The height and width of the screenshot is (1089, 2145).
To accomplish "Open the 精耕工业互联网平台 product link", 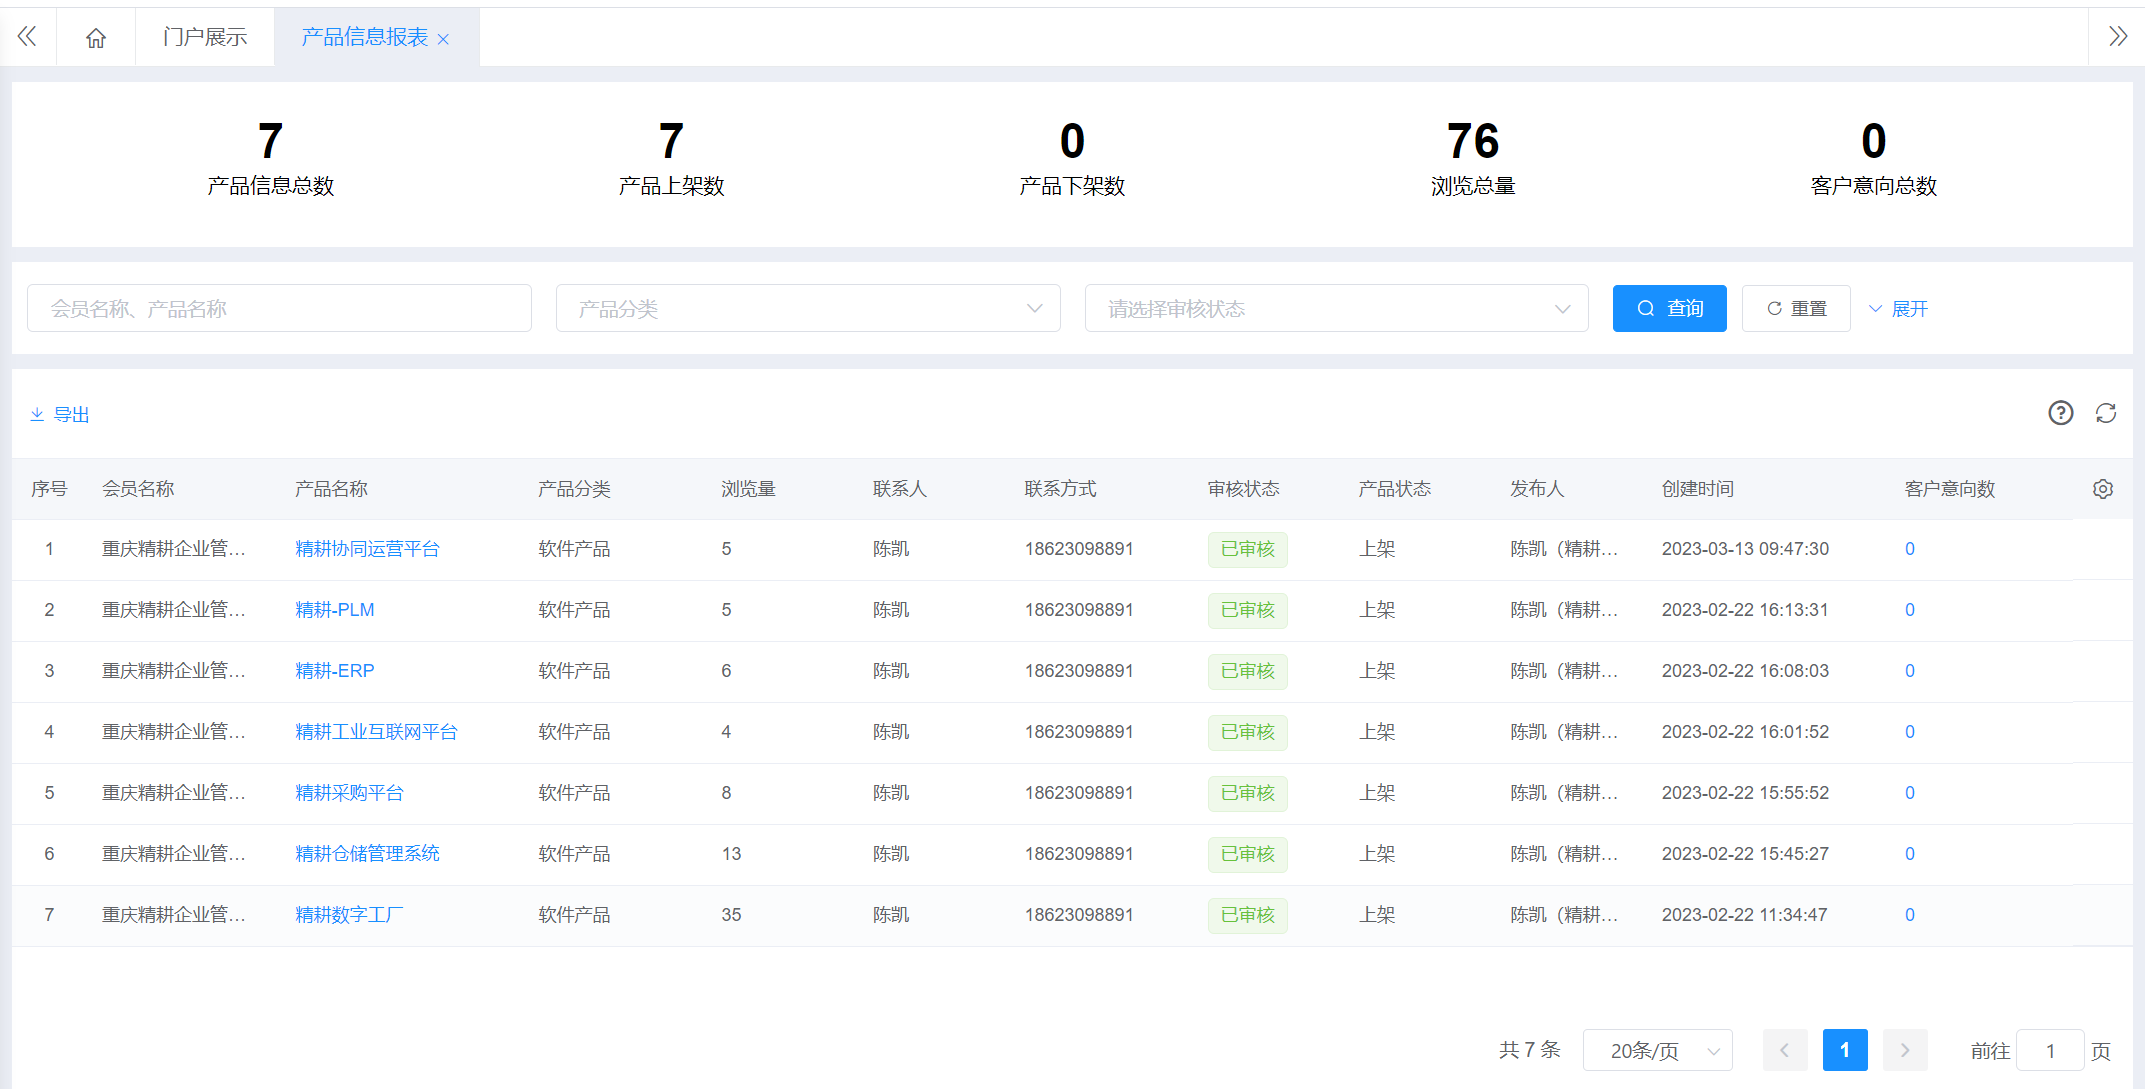I will (x=376, y=732).
